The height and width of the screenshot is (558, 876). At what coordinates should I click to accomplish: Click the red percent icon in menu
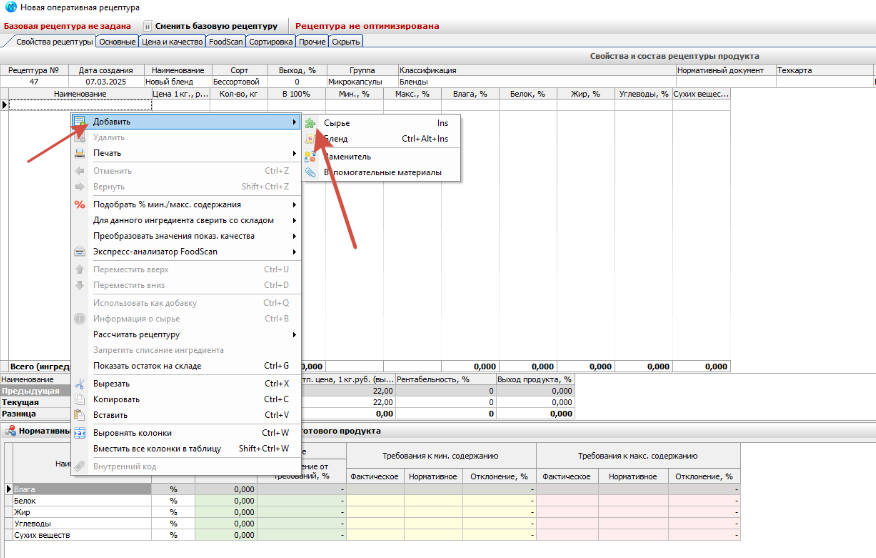tap(80, 204)
